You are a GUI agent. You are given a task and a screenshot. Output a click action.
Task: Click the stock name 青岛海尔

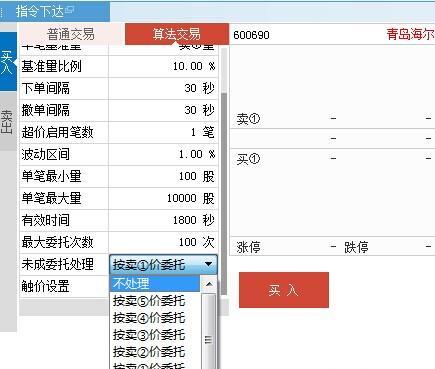[411, 34]
